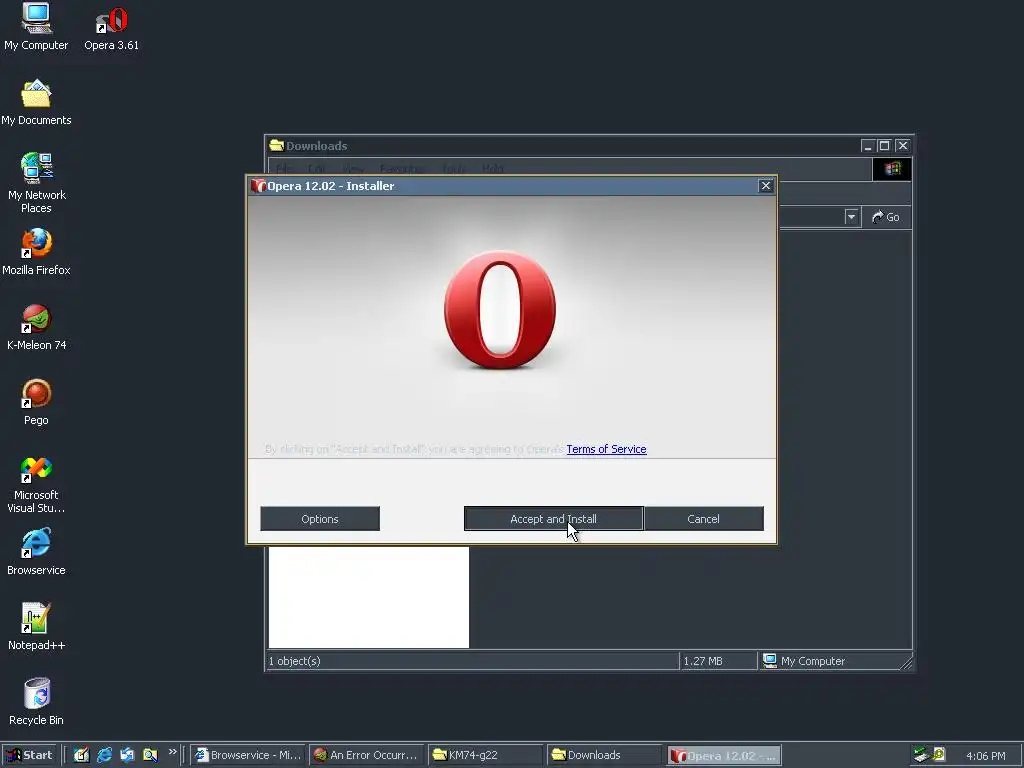The height and width of the screenshot is (768, 1024).
Task: Open the Start menu
Action: [x=29, y=756]
